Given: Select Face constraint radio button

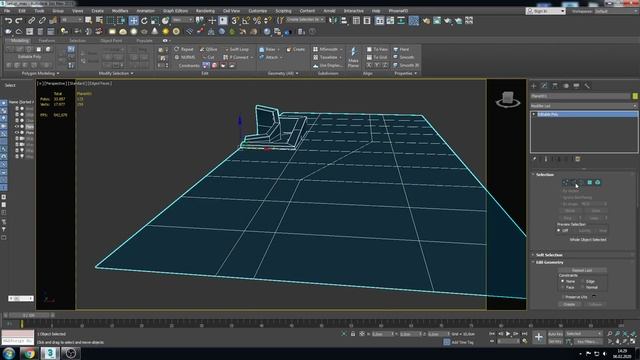Looking at the screenshot, I should click(x=562, y=287).
